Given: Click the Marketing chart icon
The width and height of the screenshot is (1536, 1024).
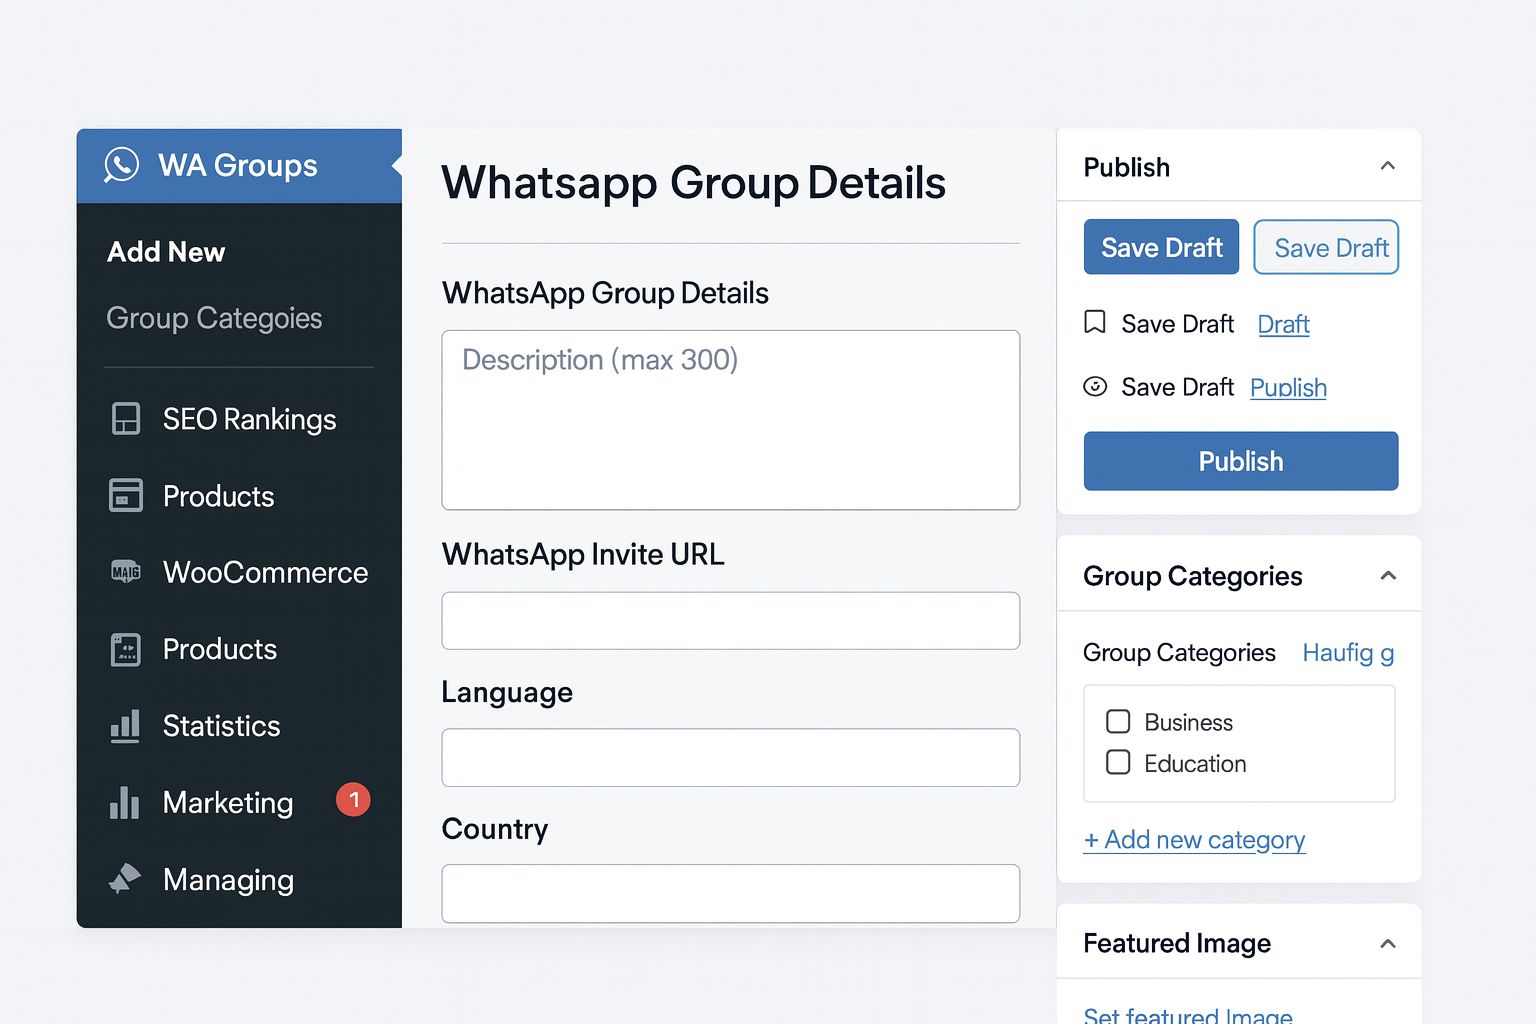Looking at the screenshot, I should pos(125,802).
